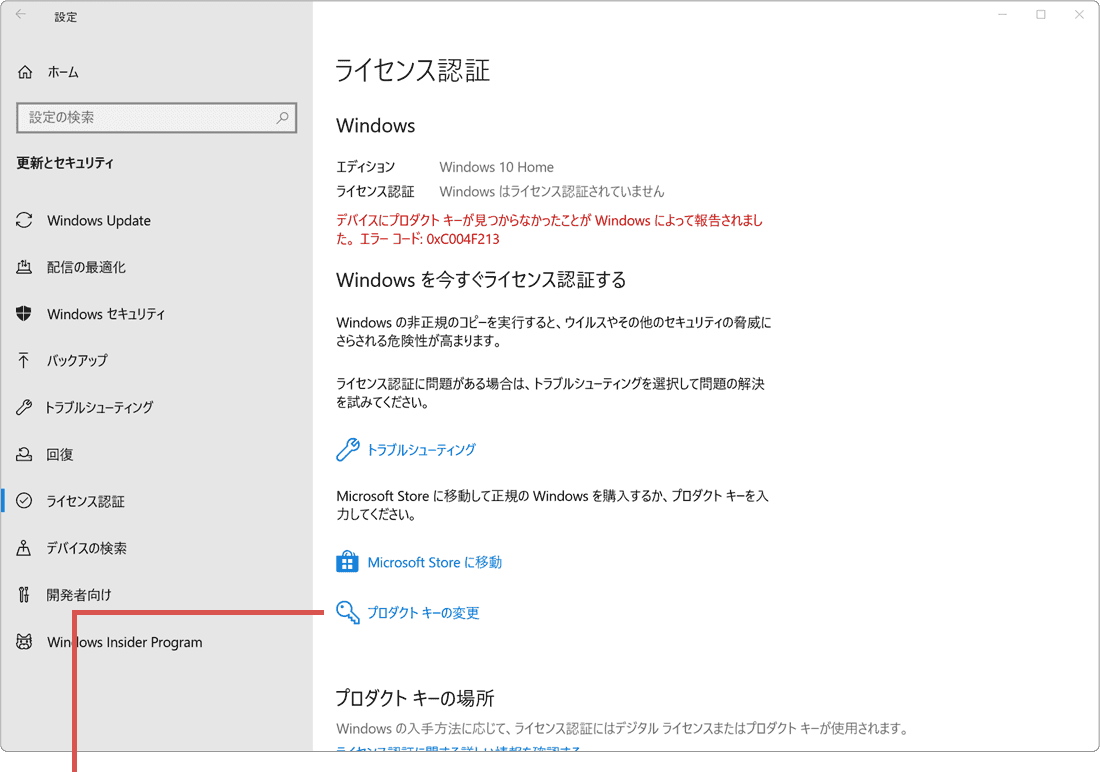
Task: Open the トラブルシューティング link
Action: tap(421, 449)
